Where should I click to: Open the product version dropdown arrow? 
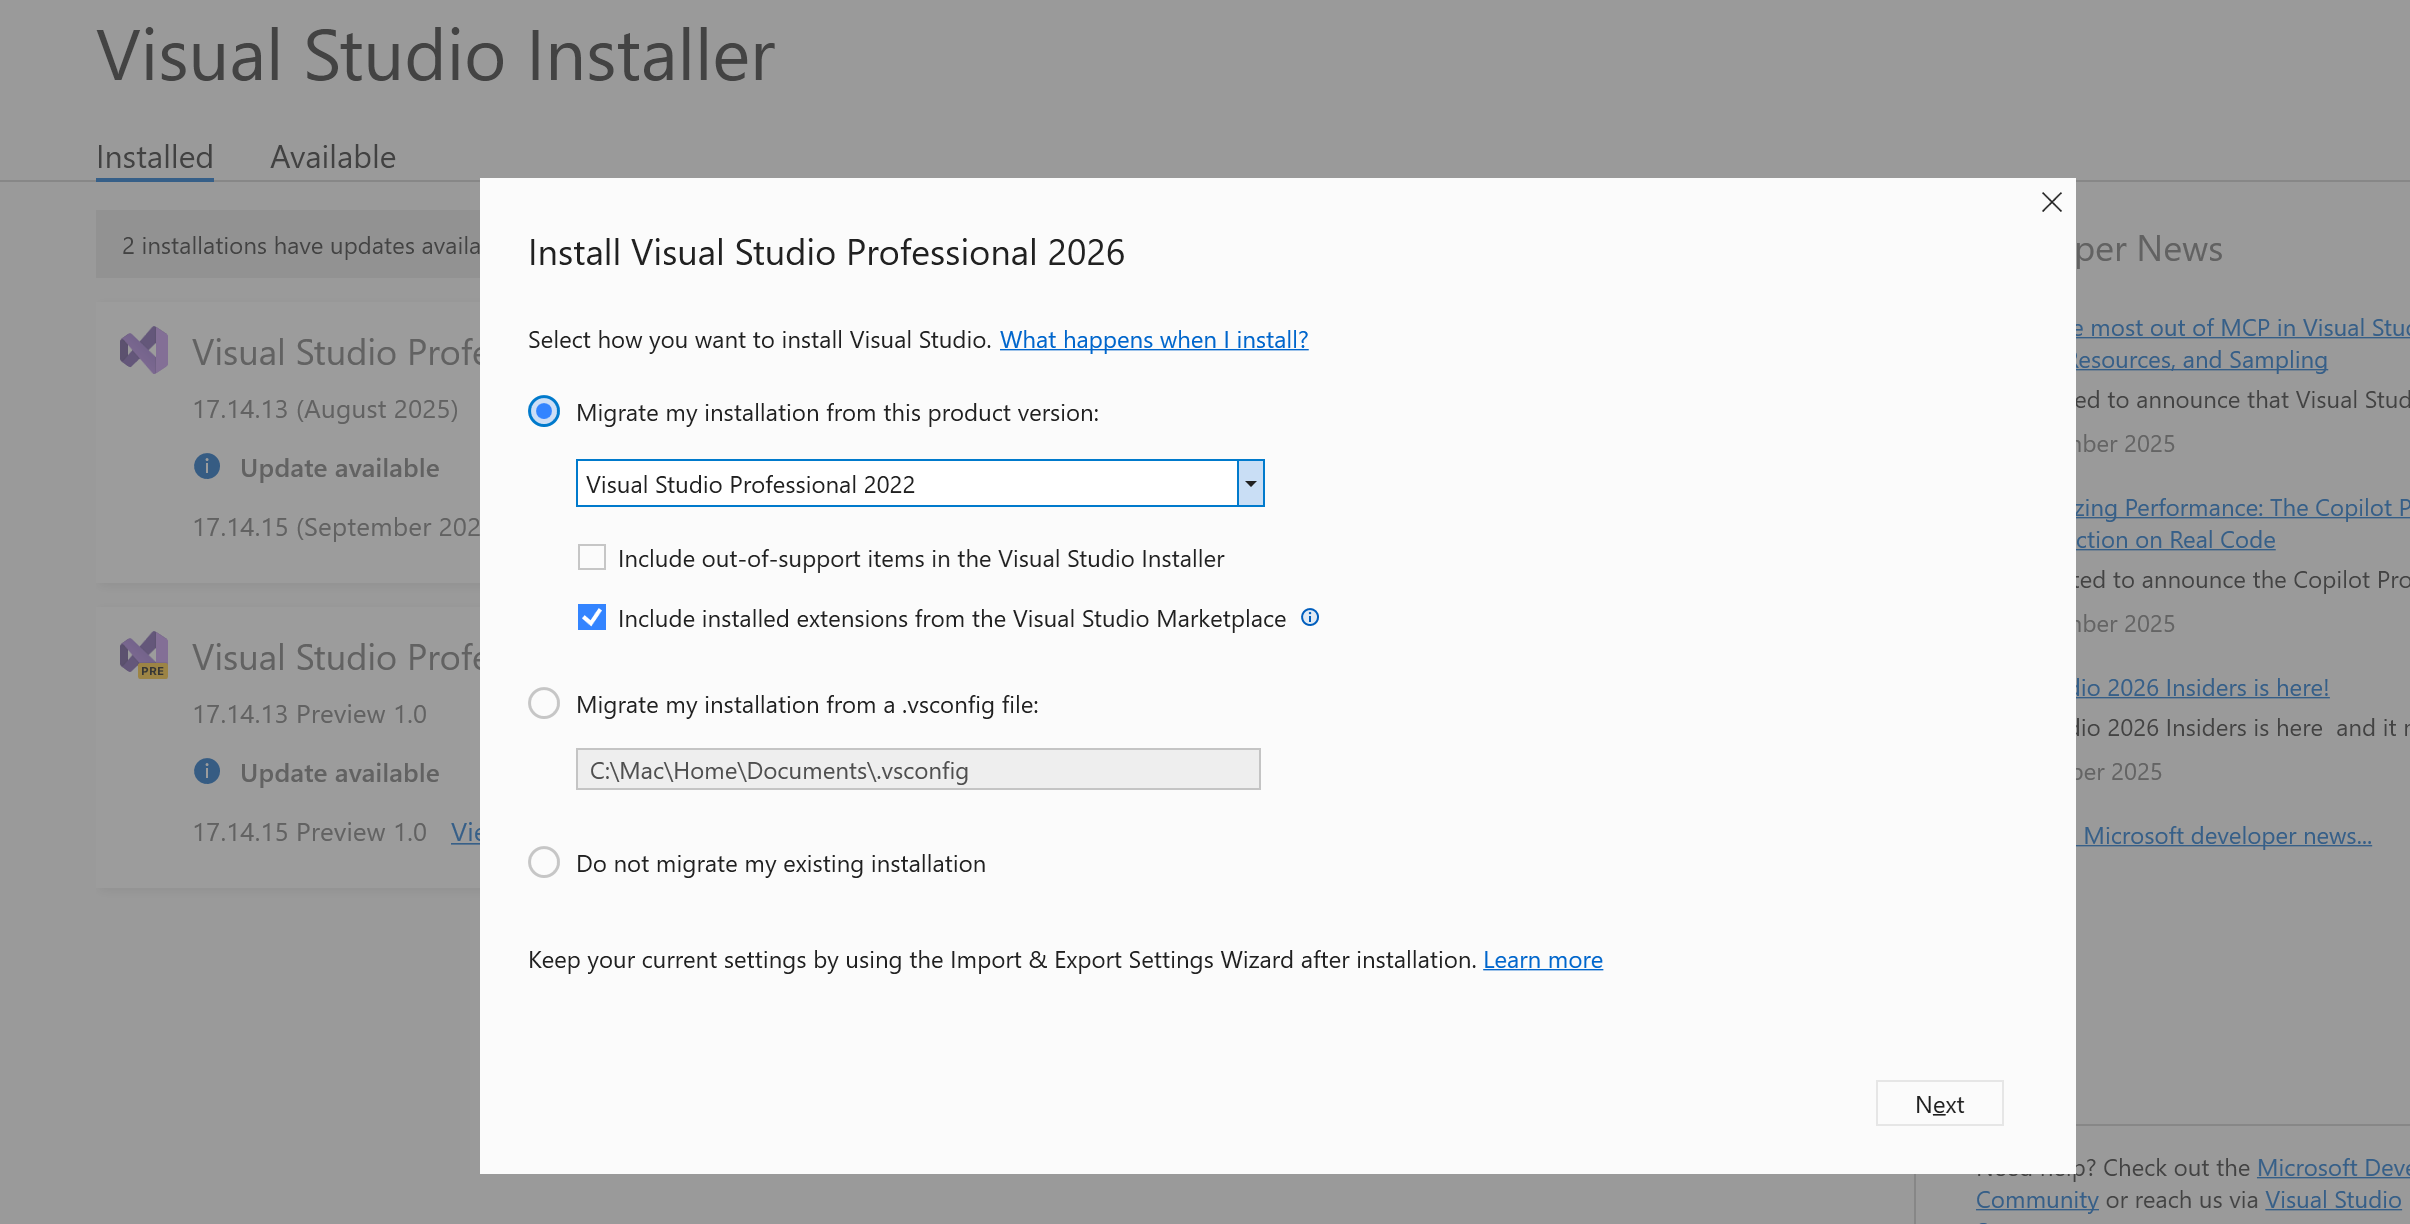pos(1250,484)
